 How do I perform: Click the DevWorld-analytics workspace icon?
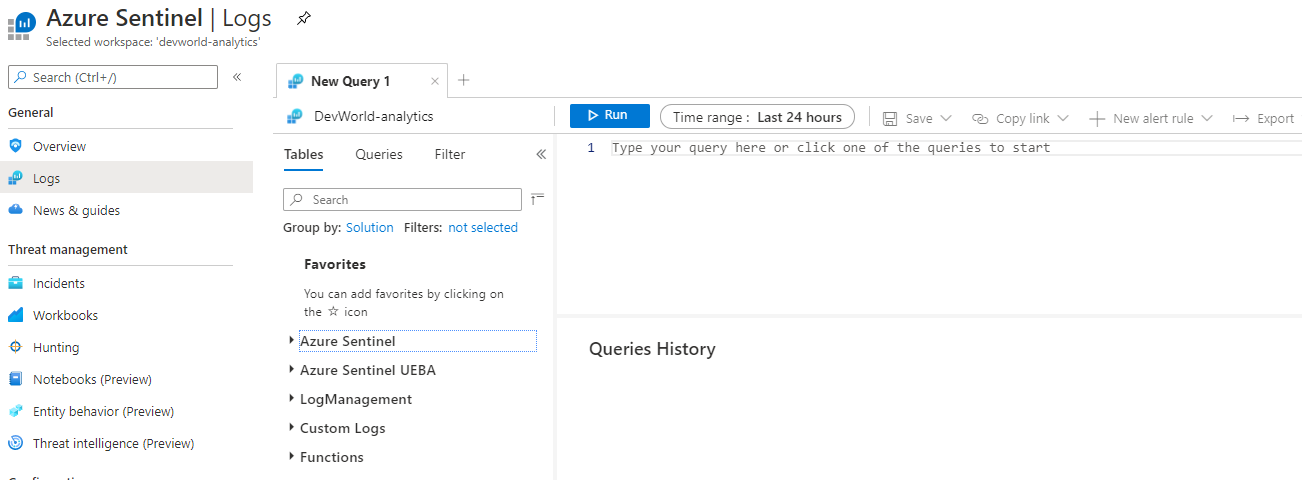[295, 117]
